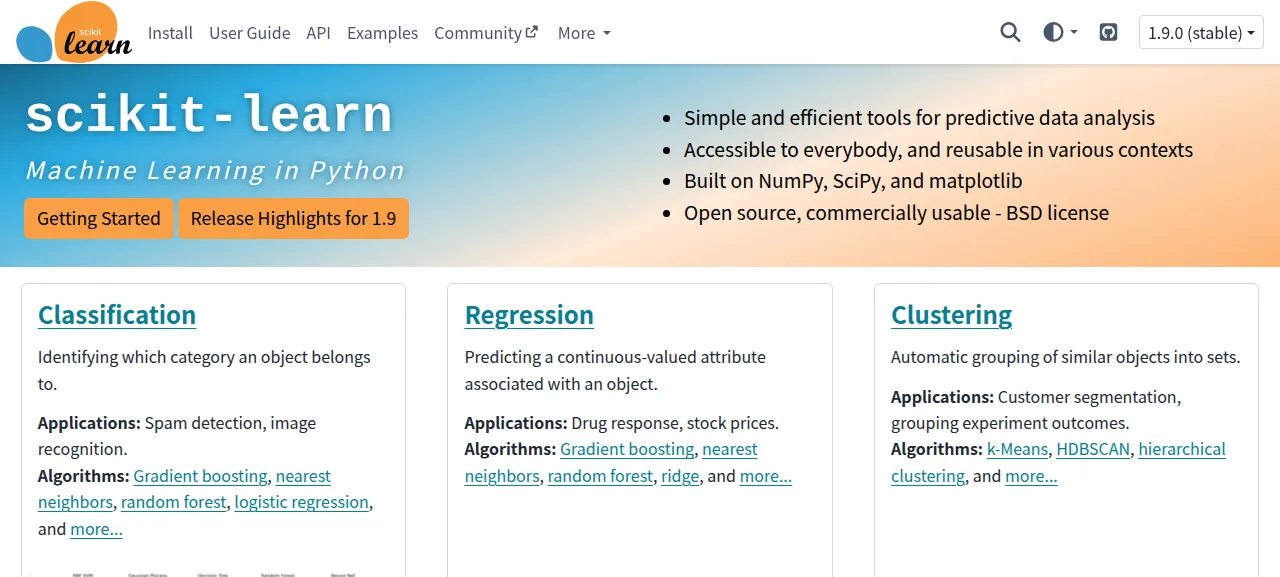Click the scikit-learn logo in navbar
The width and height of the screenshot is (1280, 577).
(x=74, y=33)
